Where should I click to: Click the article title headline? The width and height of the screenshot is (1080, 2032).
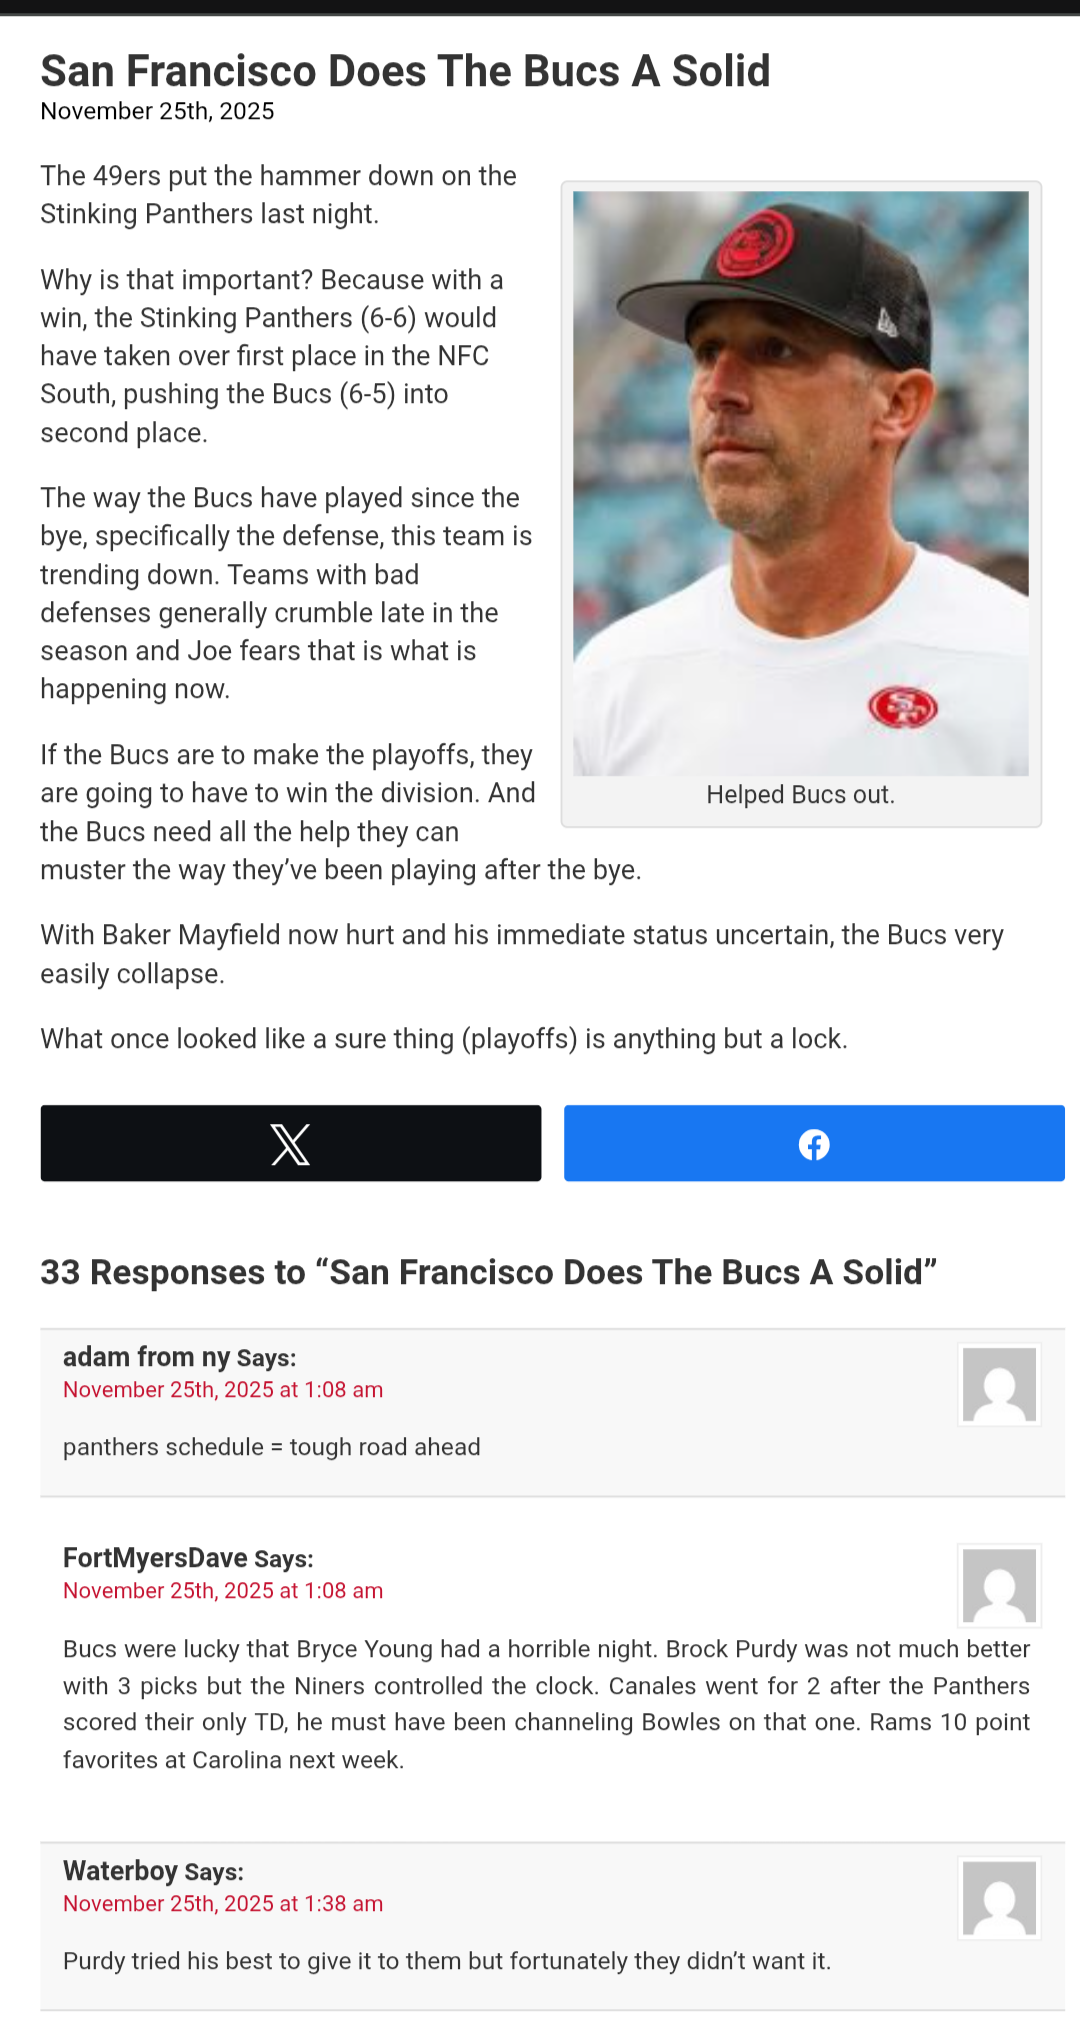405,71
